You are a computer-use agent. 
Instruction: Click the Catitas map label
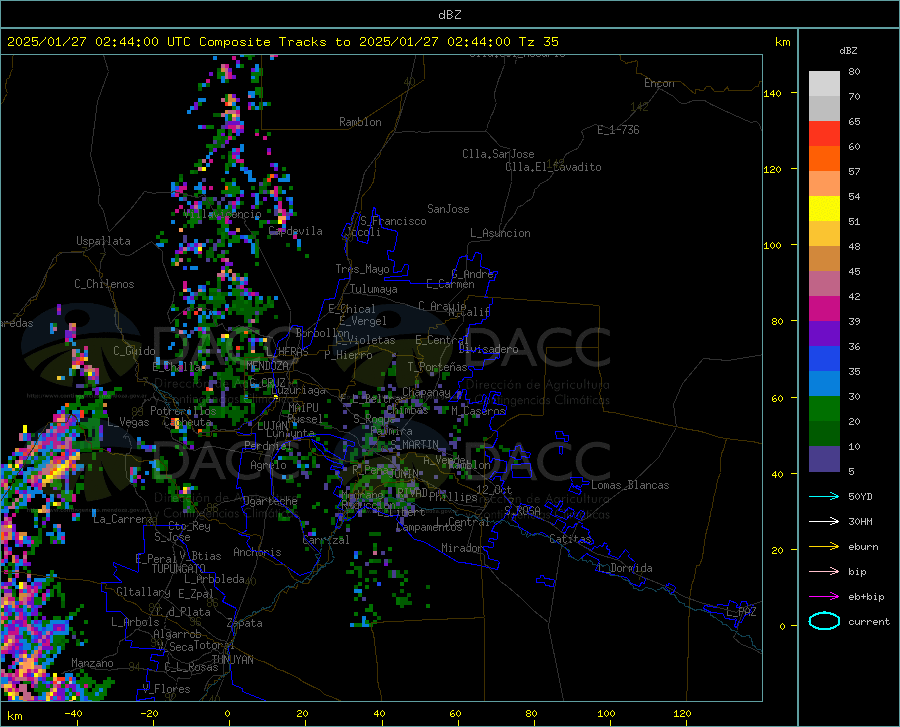pos(570,539)
